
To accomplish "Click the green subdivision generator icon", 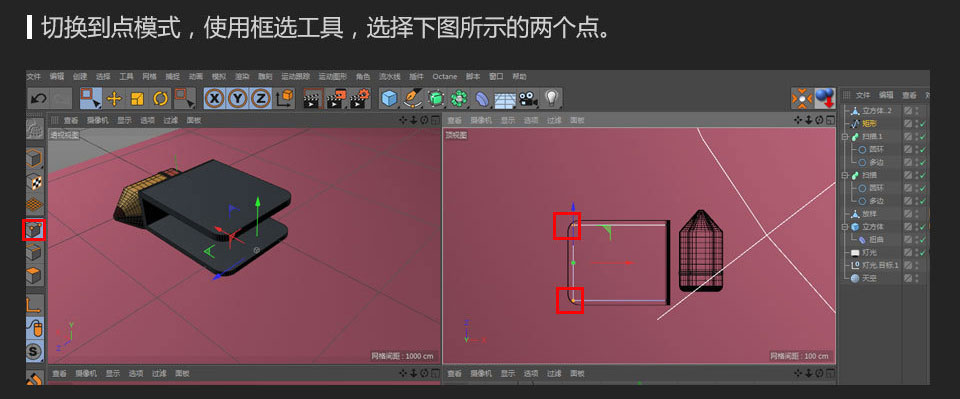I will tap(435, 98).
